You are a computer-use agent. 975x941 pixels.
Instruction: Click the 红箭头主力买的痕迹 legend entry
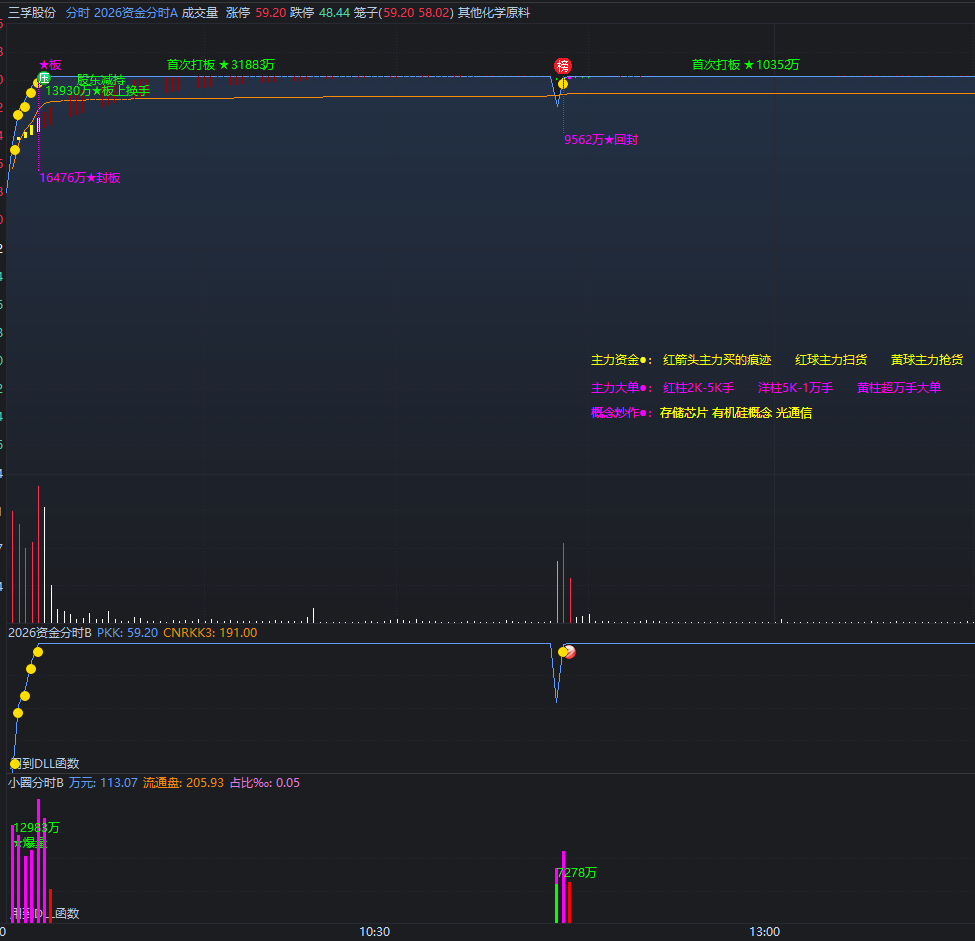717,359
